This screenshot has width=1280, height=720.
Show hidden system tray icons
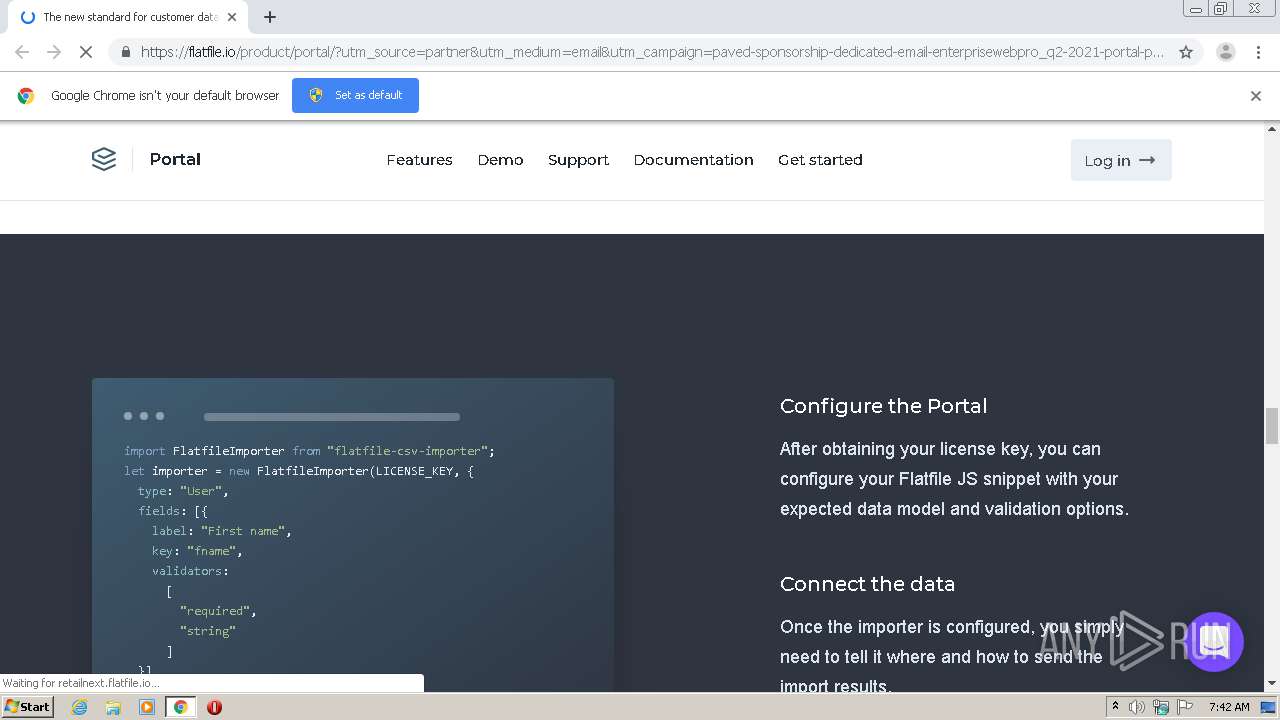(1115, 706)
